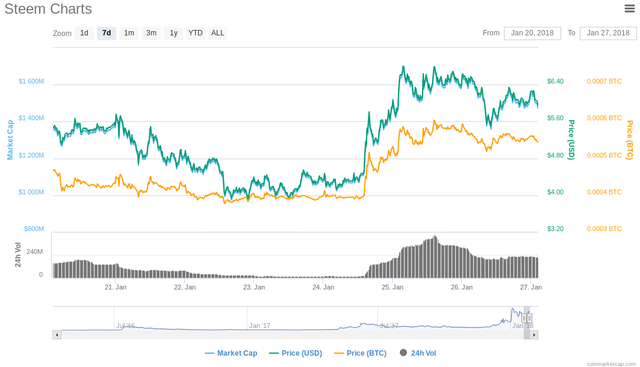
Task: Click the $1 400M market cap axis label
Action: tap(31, 118)
